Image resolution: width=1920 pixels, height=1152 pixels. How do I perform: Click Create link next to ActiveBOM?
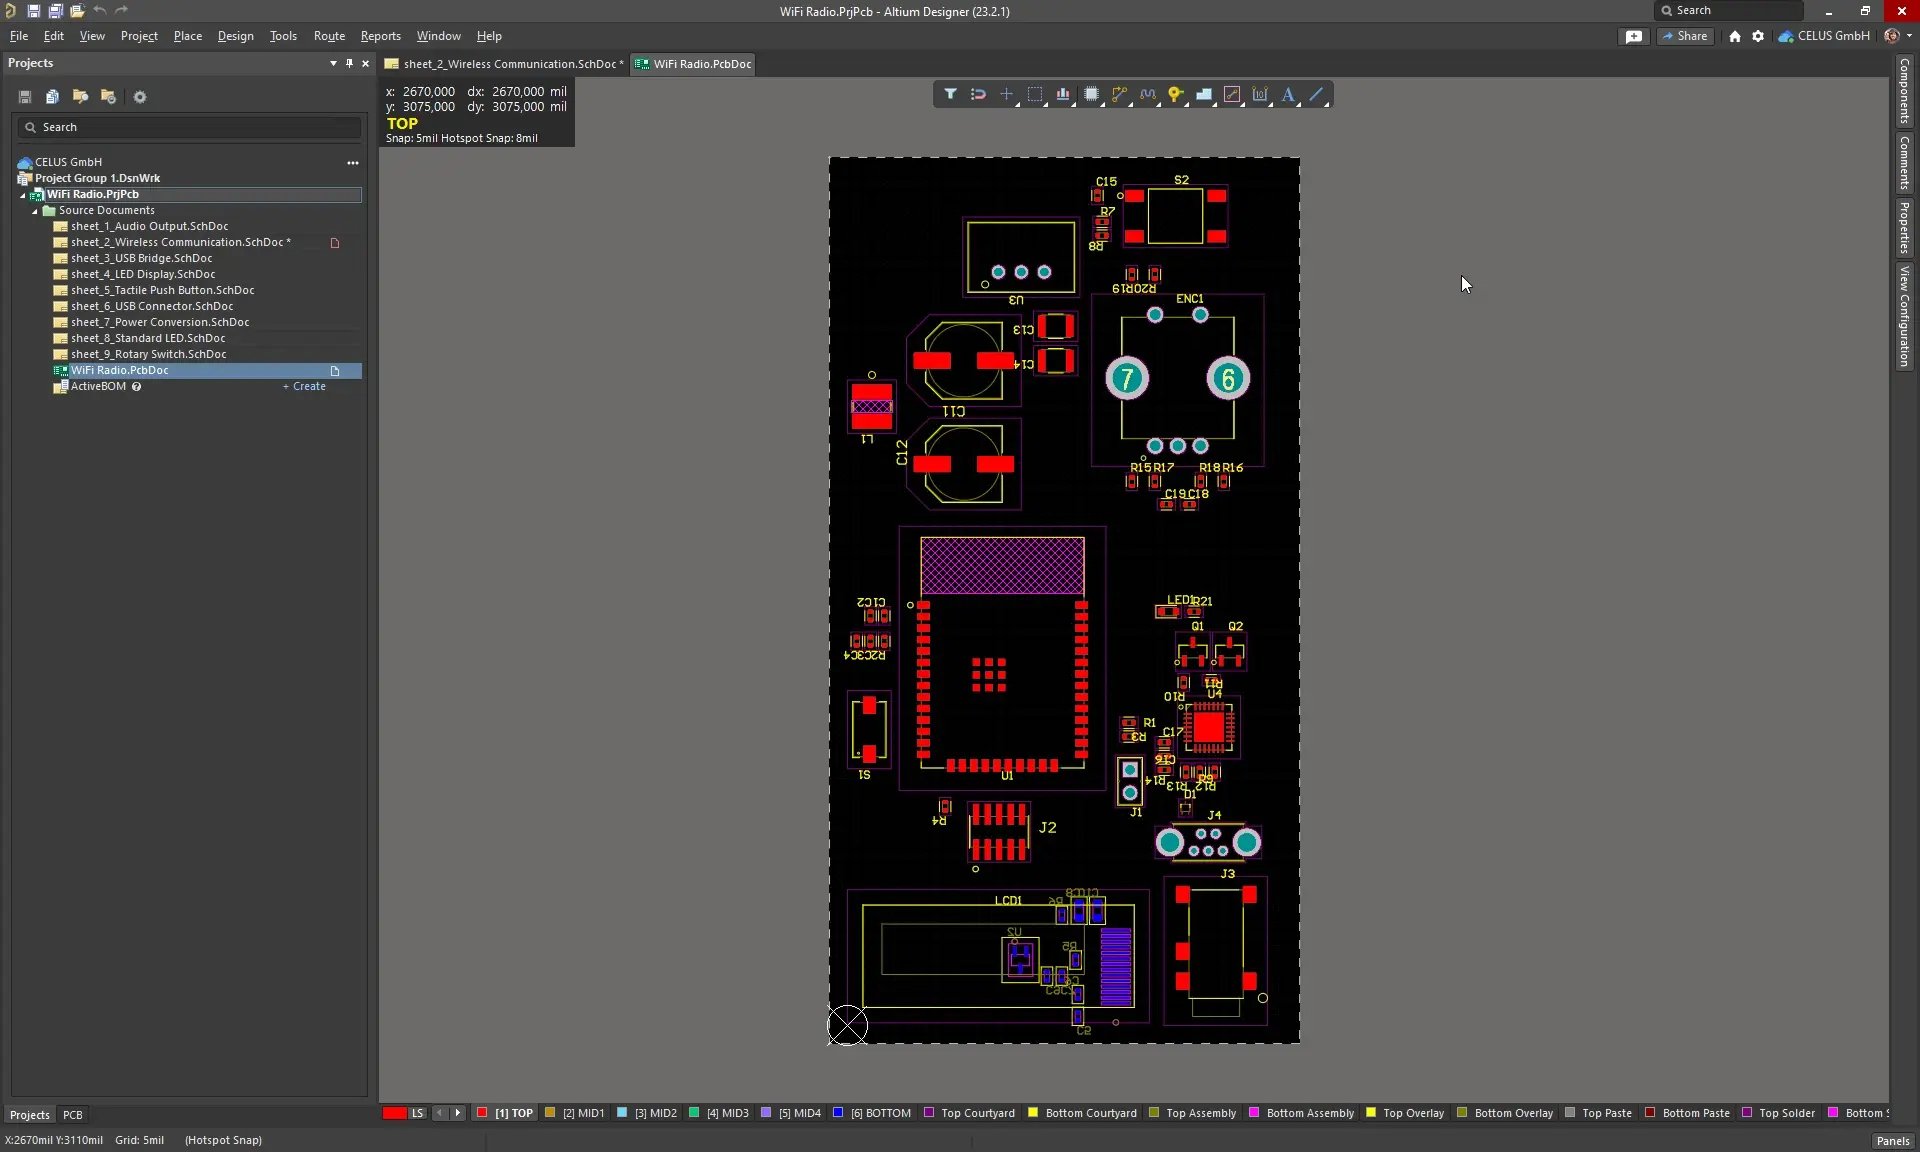click(x=304, y=387)
